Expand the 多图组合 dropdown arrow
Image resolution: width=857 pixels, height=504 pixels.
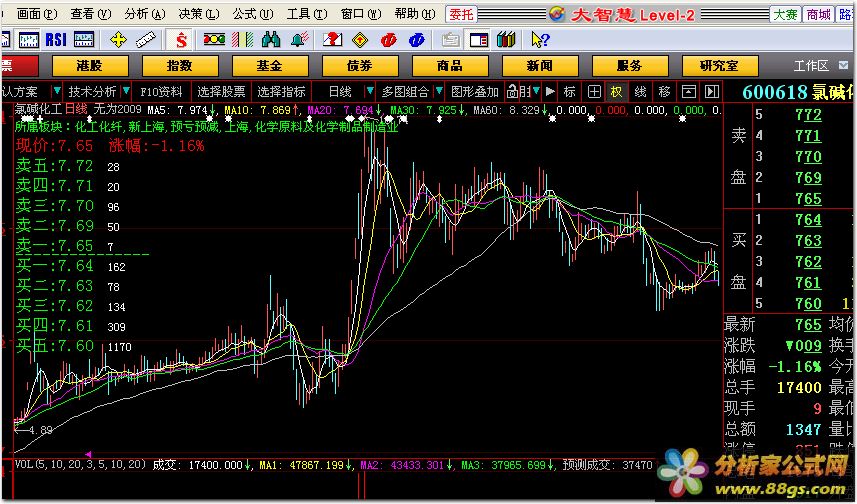438,92
